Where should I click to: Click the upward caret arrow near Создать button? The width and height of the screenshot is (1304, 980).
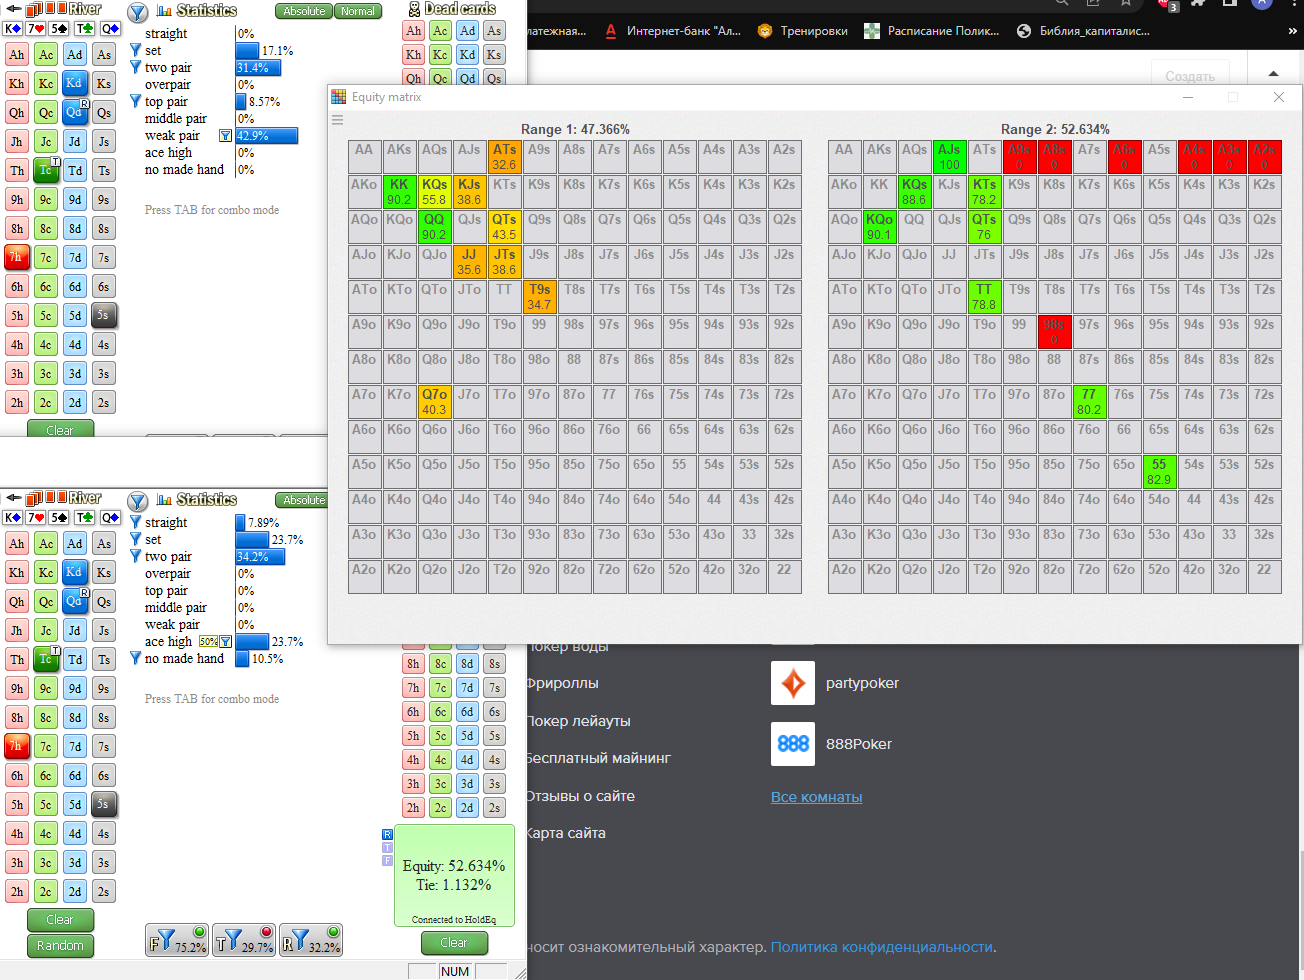[1273, 74]
